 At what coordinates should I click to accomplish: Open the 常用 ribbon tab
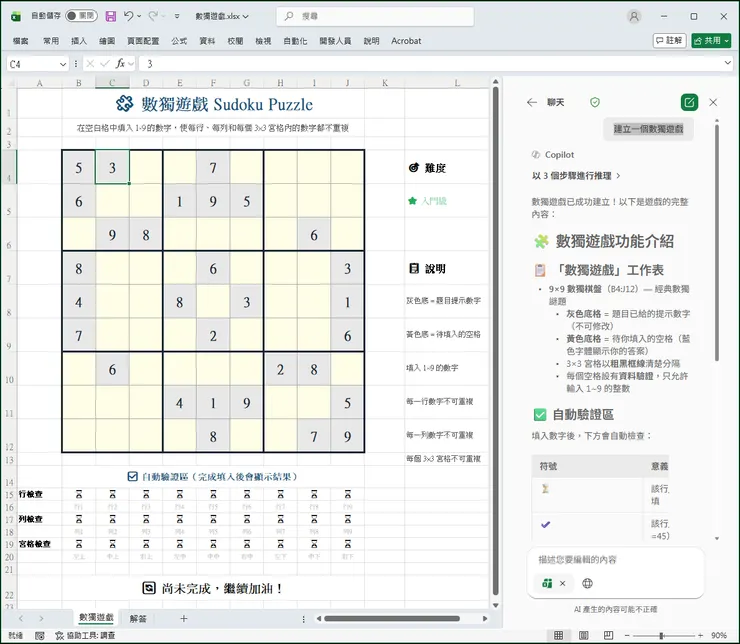point(51,41)
